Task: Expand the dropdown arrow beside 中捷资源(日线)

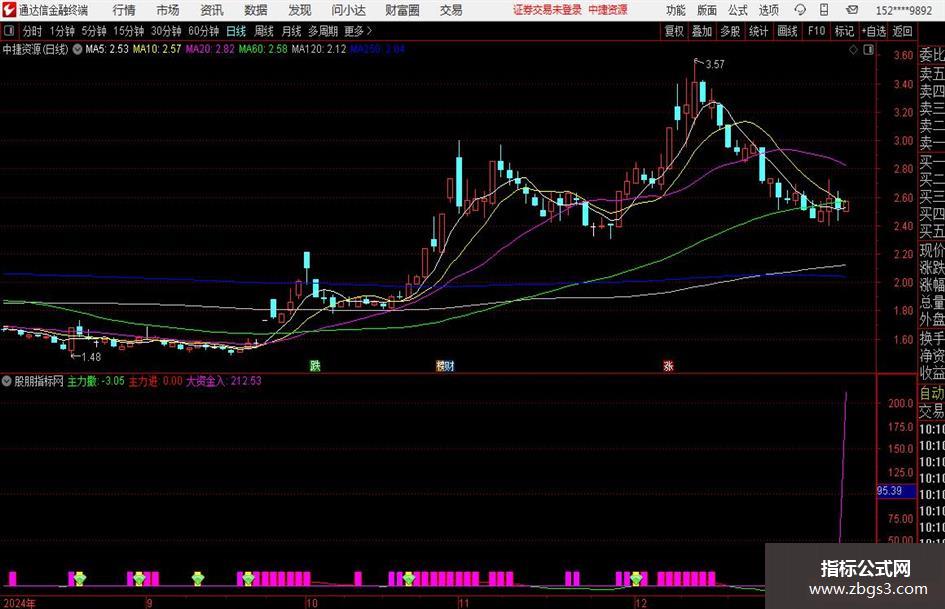Action: pos(77,49)
